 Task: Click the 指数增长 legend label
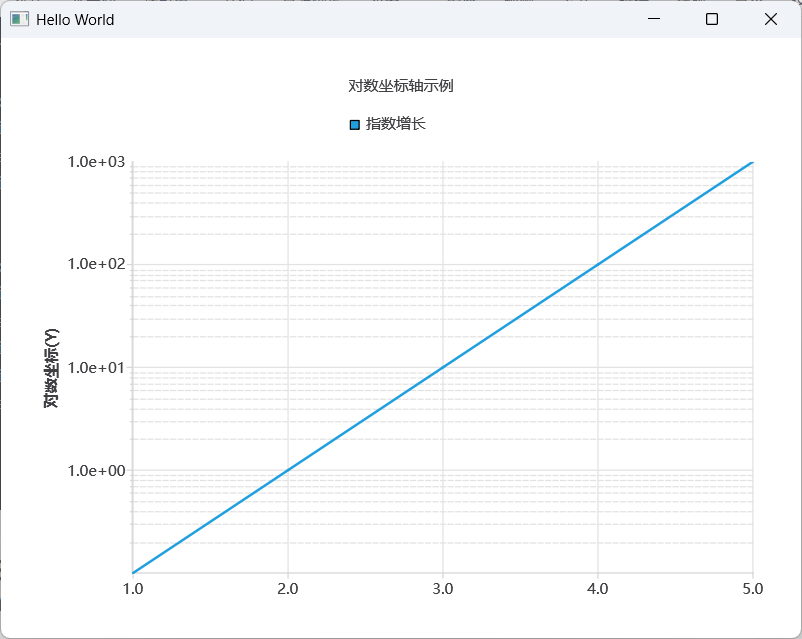(395, 124)
